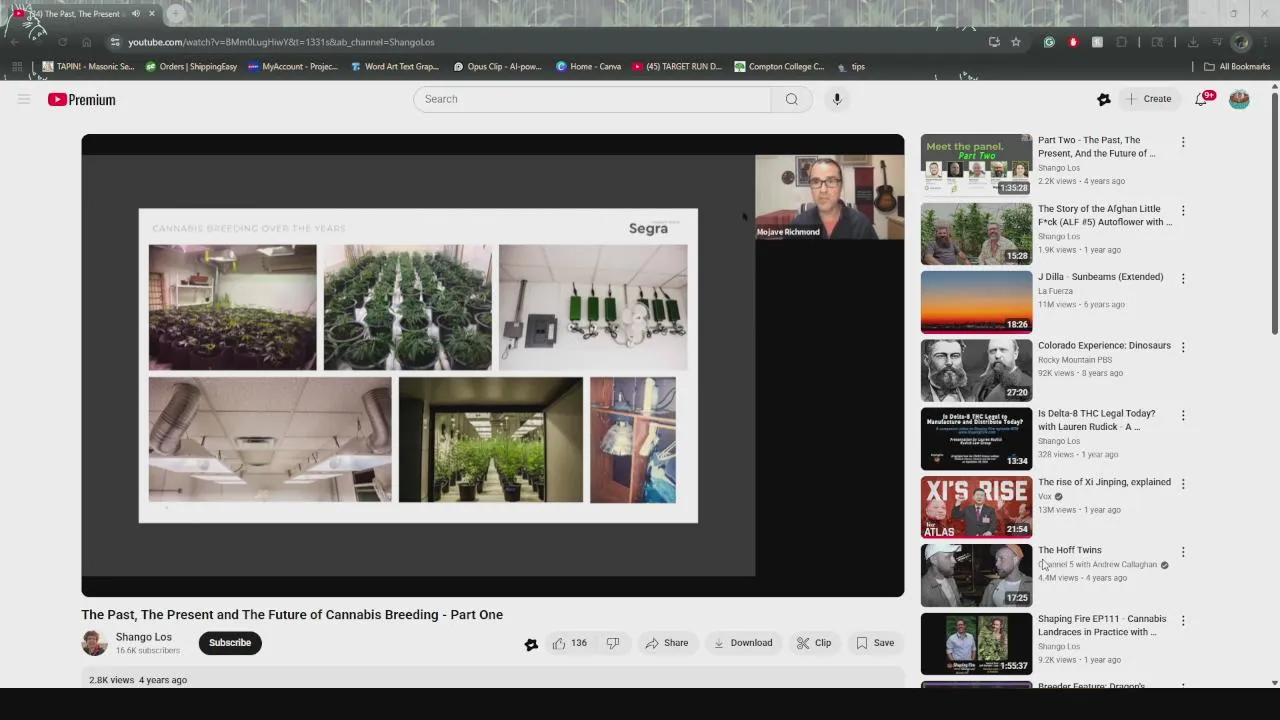
Task: Open Opus Clip bookmark
Action: 497,67
